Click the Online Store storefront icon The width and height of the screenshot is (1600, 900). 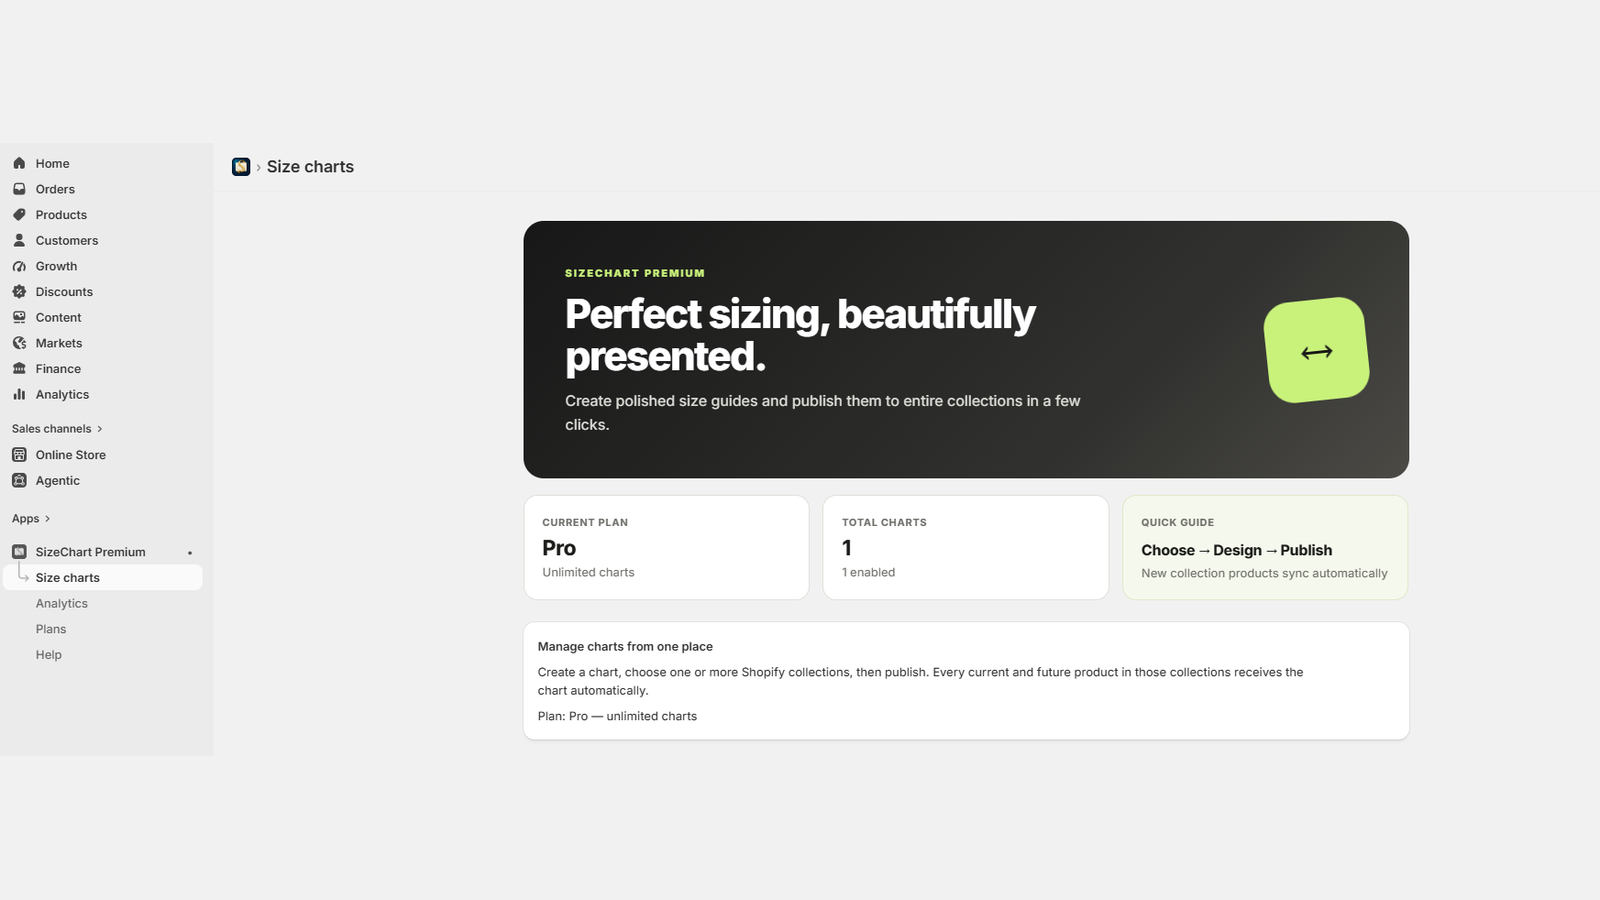(19, 455)
